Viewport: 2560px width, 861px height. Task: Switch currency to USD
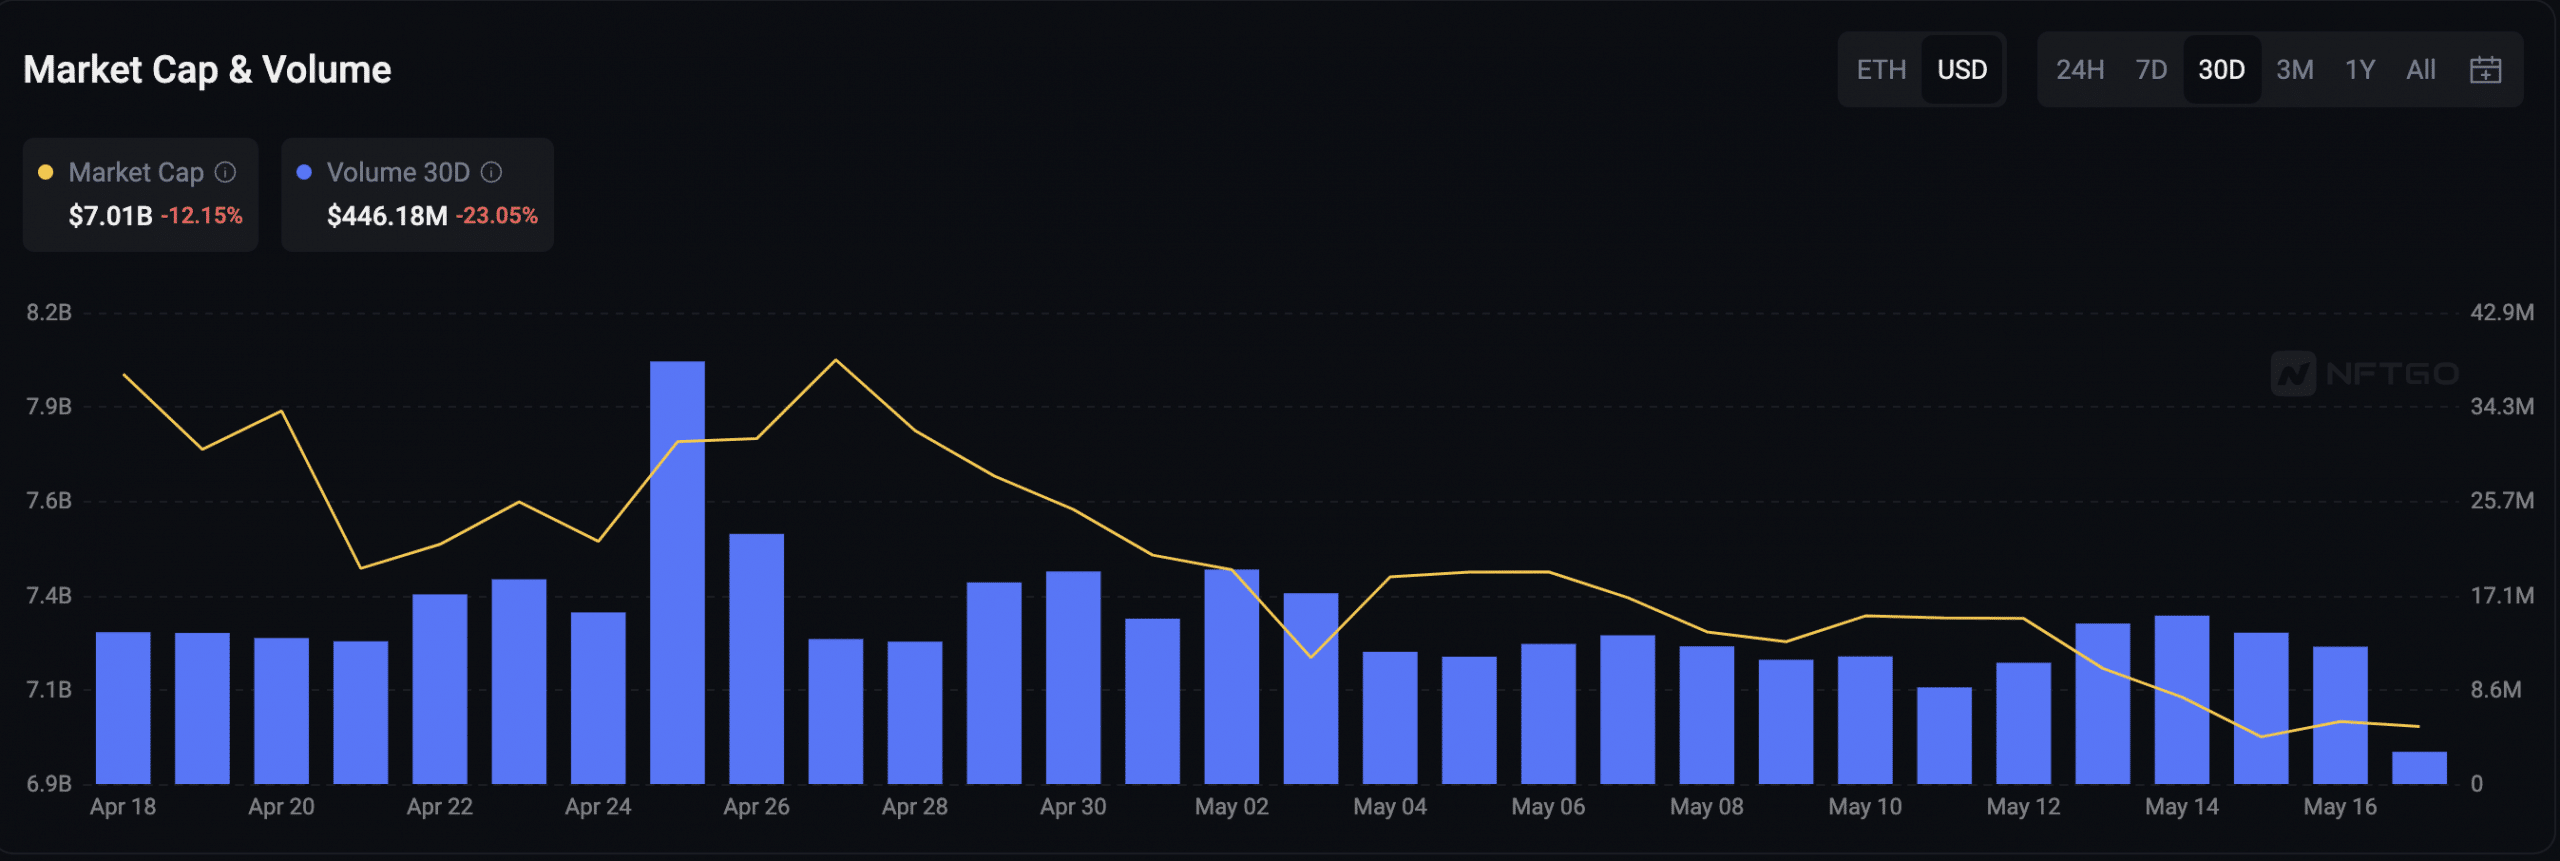(x=1962, y=70)
